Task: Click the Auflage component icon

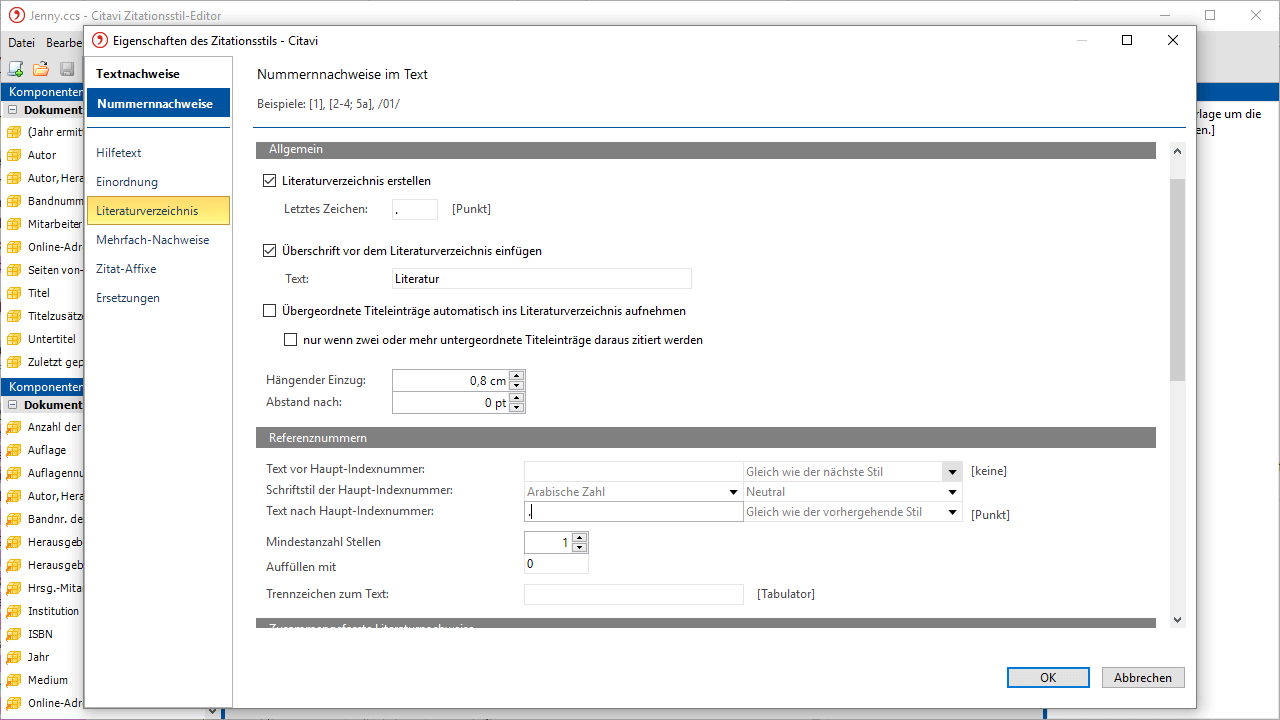Action: (14, 450)
